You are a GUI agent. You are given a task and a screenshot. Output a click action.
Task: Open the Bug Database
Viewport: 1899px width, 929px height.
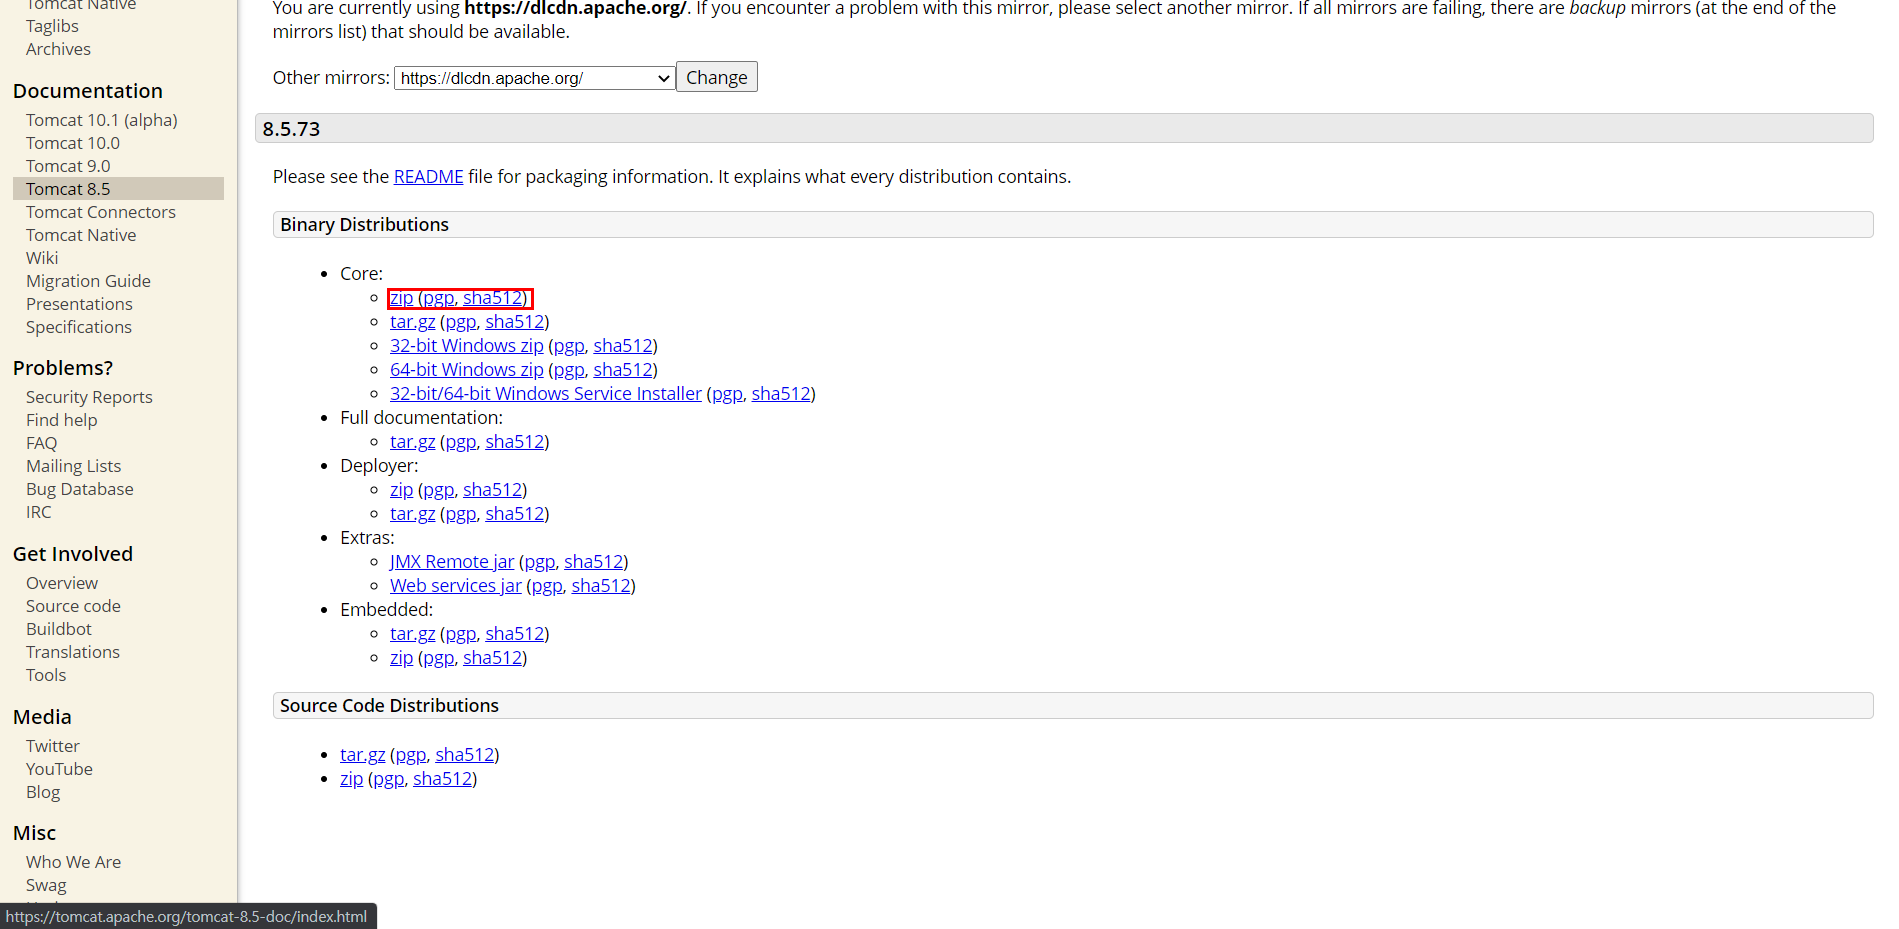[x=80, y=489]
